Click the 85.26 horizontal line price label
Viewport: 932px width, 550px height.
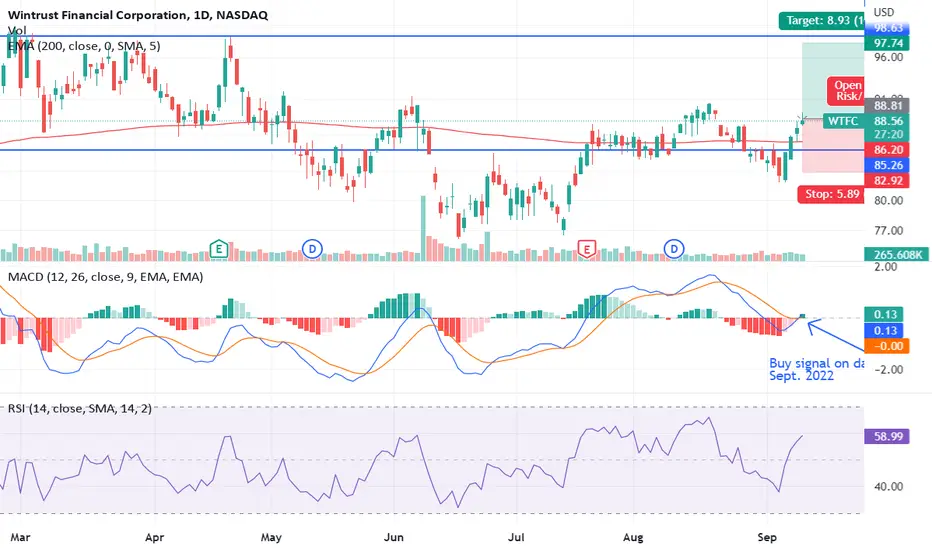tap(887, 165)
